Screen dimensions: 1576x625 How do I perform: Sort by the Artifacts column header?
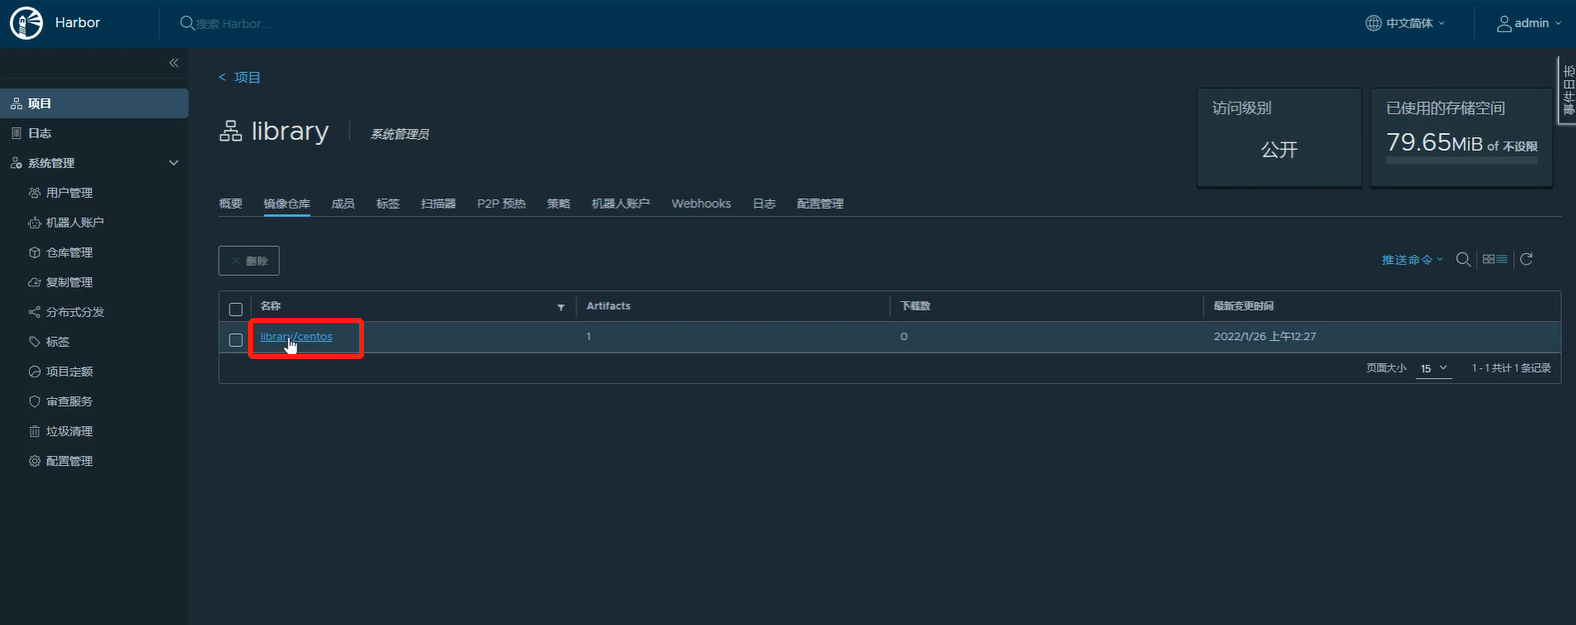tap(608, 306)
